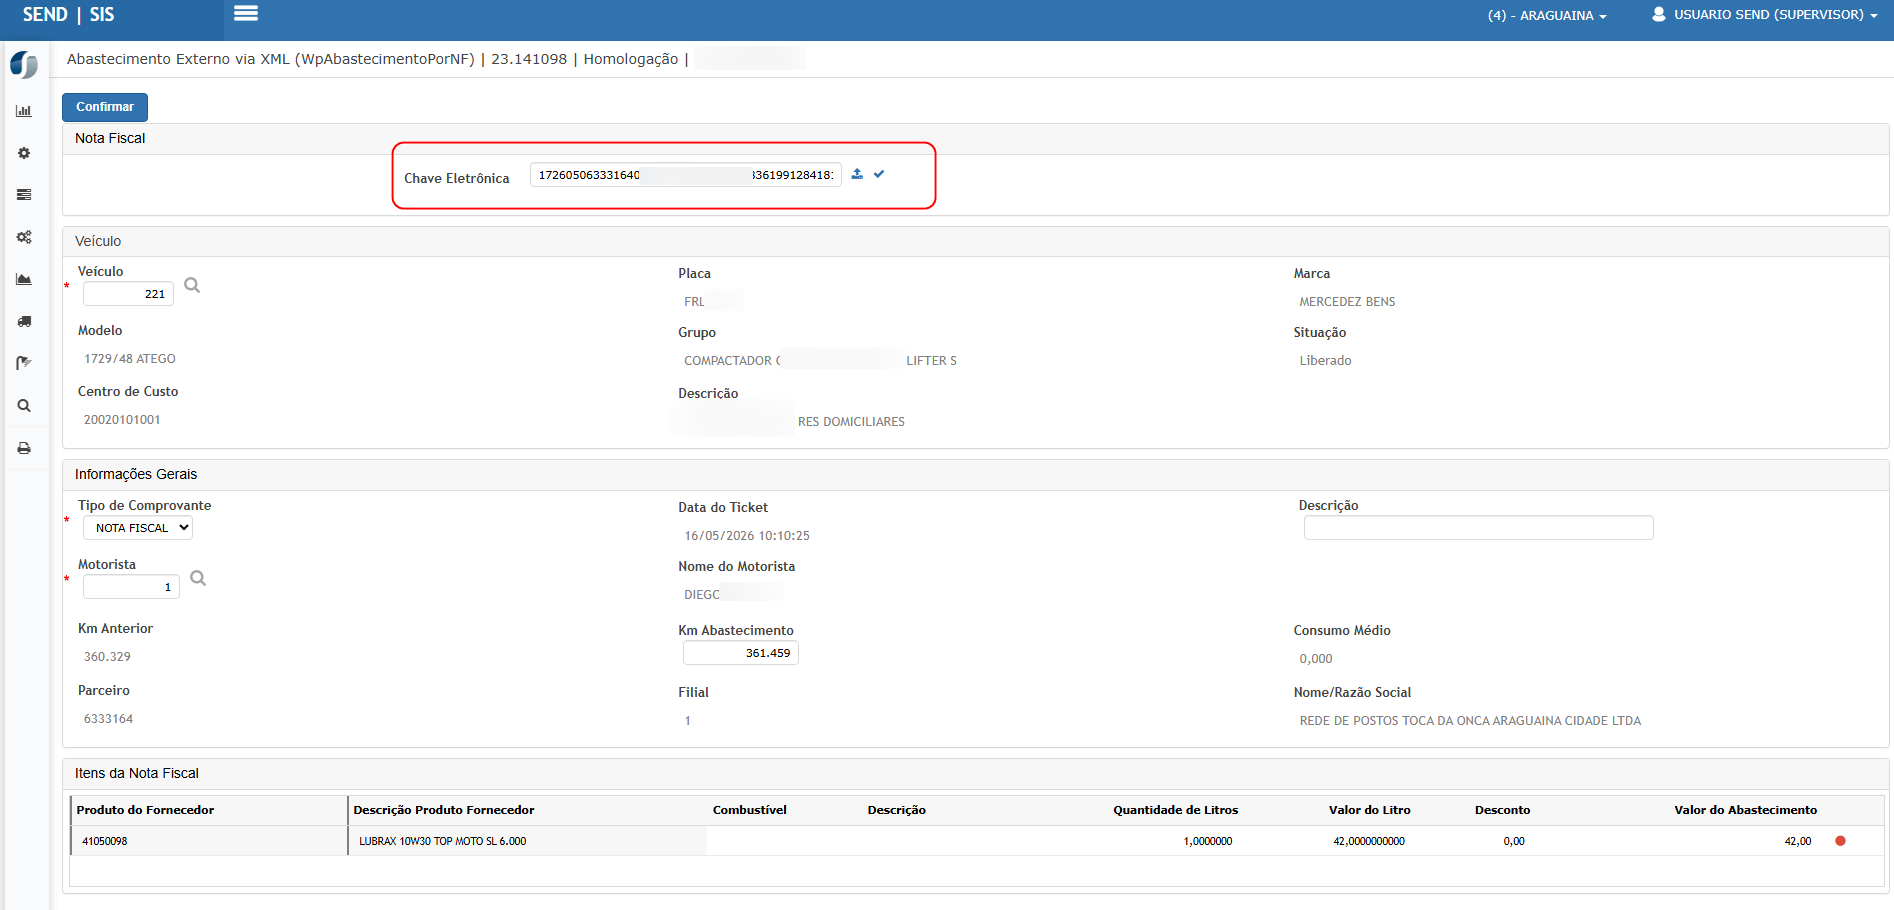
Task: Open the bar chart icon in the sidebar
Action: (24, 111)
